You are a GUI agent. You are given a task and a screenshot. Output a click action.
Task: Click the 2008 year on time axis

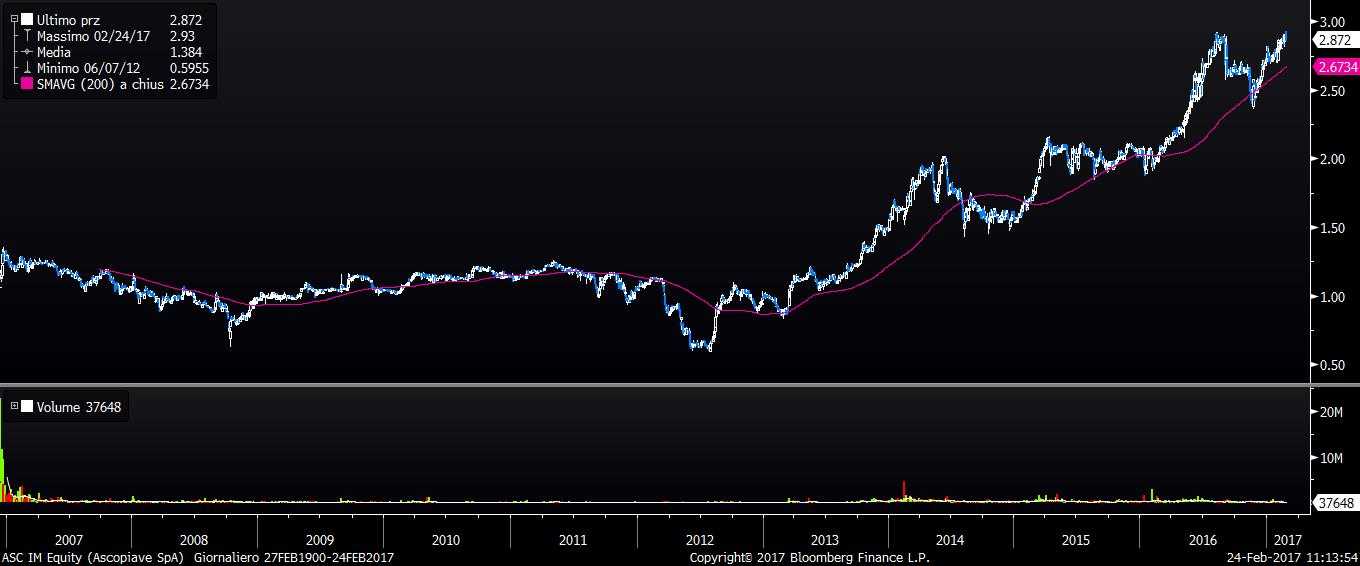(x=194, y=540)
